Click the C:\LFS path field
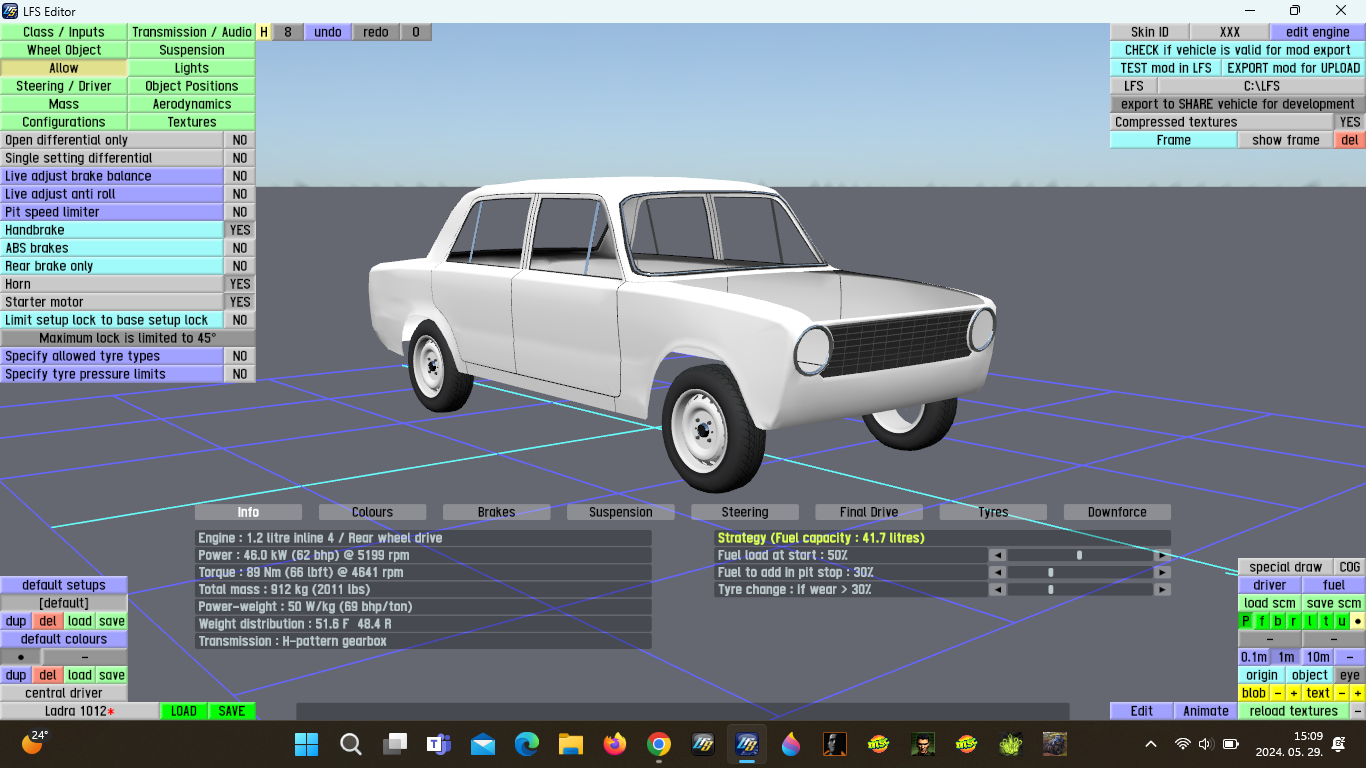Image resolution: width=1366 pixels, height=768 pixels. 1261,86
